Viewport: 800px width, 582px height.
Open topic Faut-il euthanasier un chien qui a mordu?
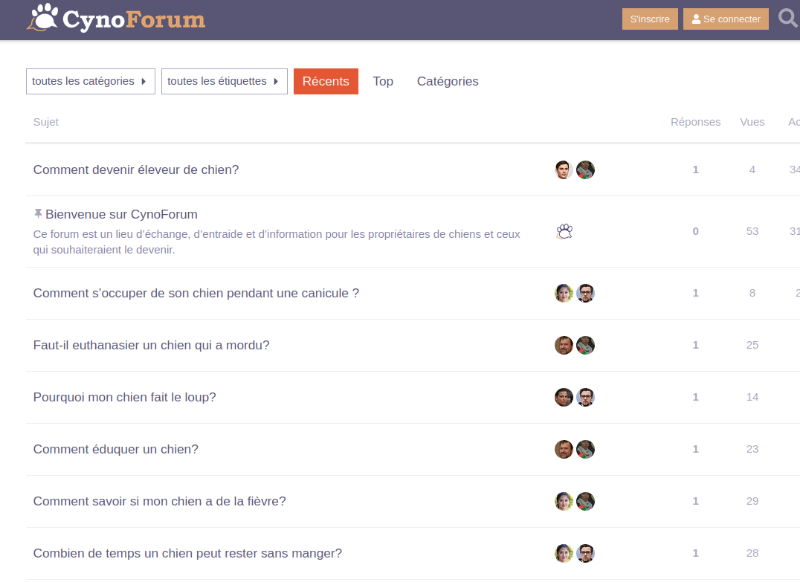[151, 345]
